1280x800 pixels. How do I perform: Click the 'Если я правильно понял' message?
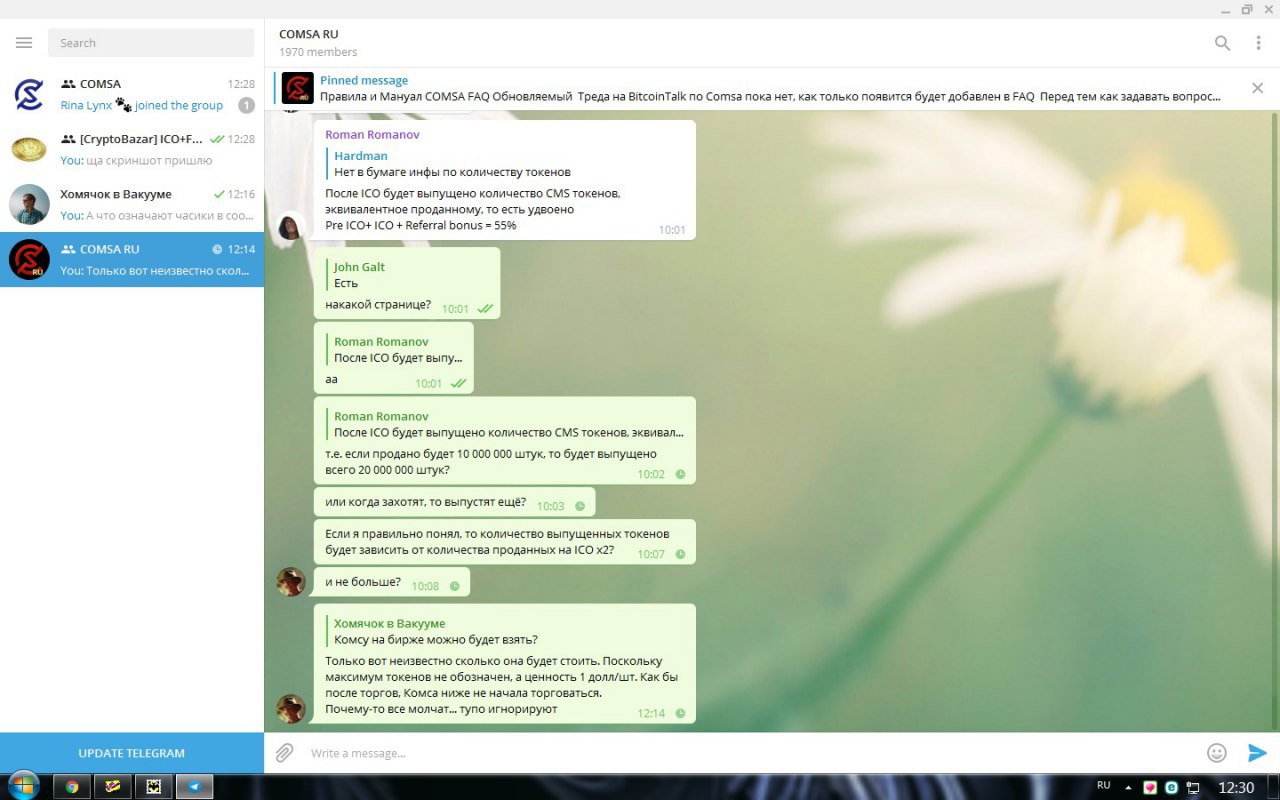[504, 542]
